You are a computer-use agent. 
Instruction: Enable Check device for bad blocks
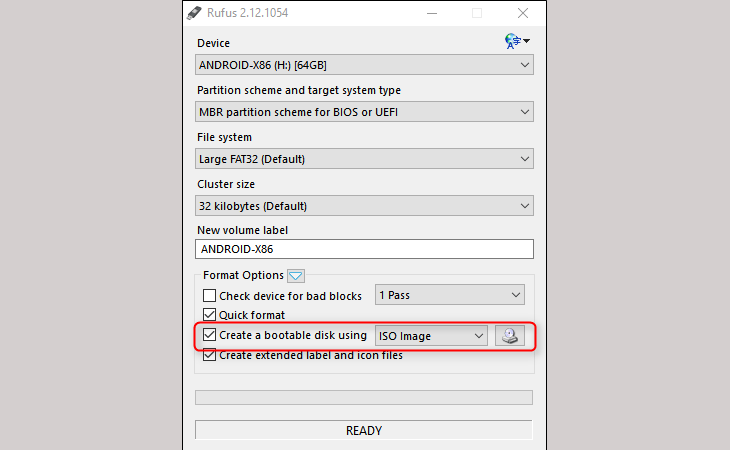tap(210, 296)
